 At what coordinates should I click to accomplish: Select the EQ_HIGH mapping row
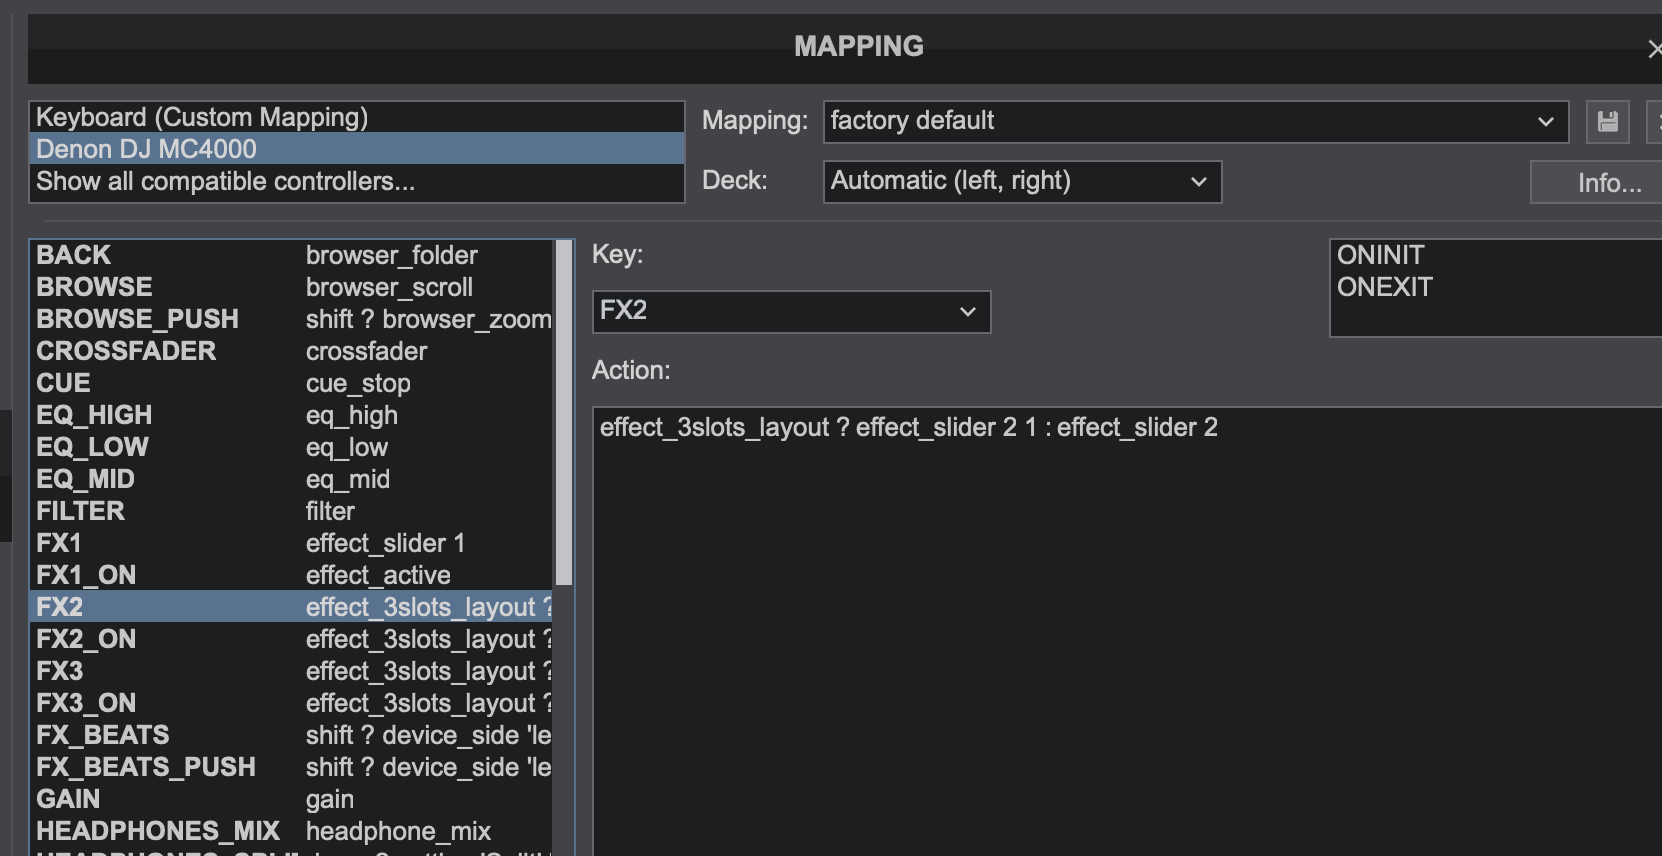point(292,415)
